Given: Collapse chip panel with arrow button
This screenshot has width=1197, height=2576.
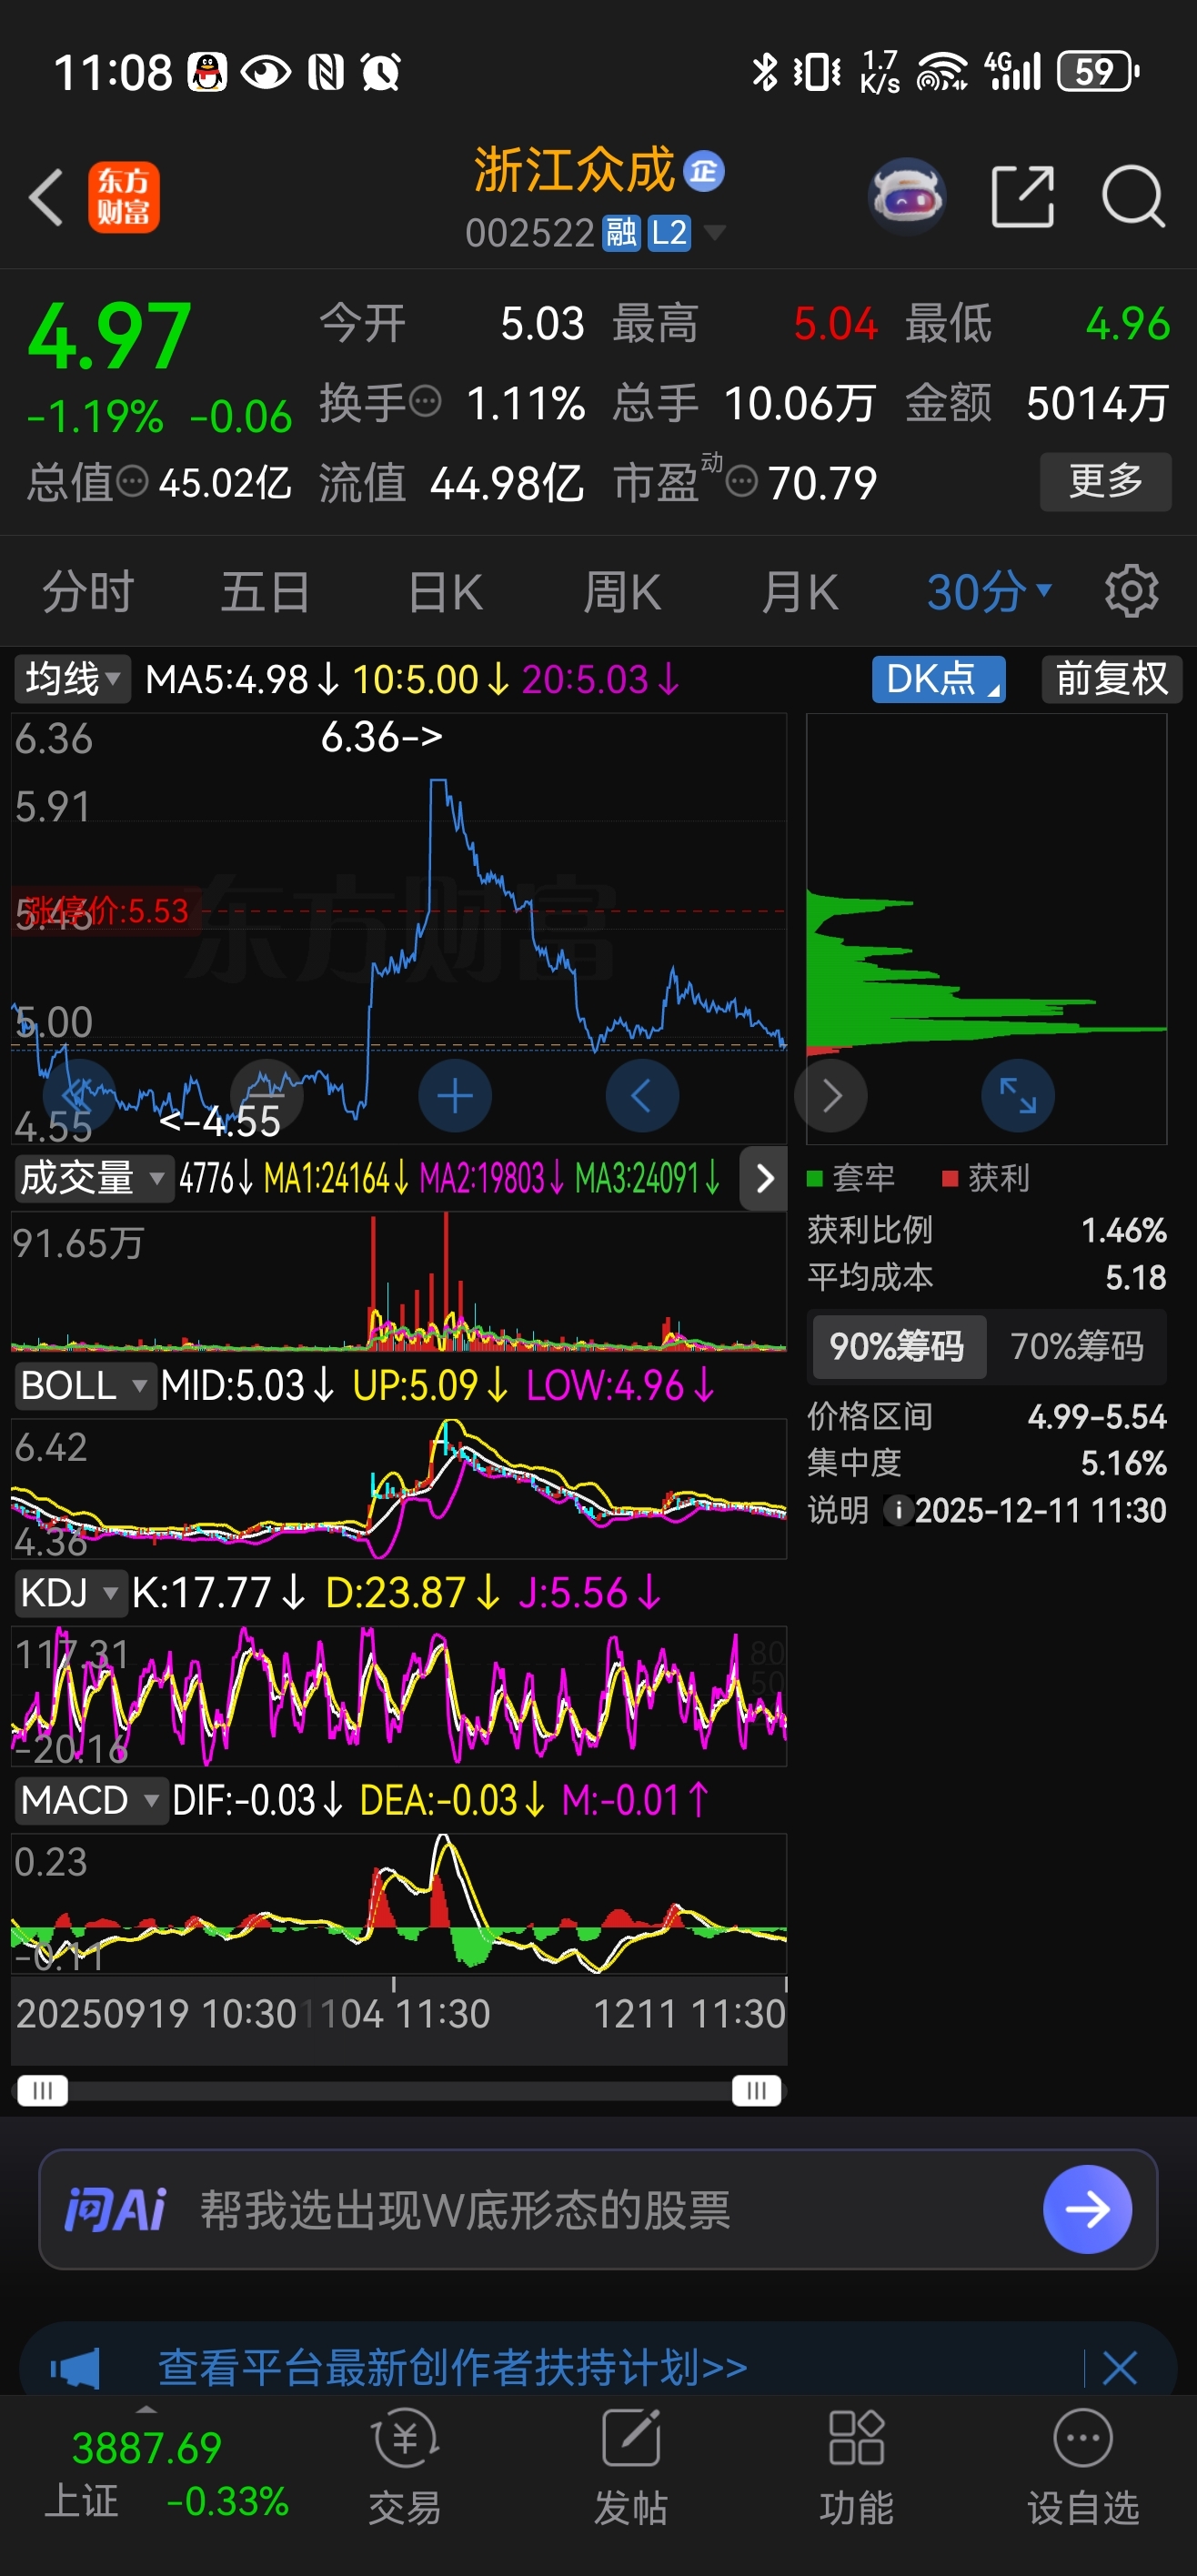Looking at the screenshot, I should click(x=764, y=1178).
